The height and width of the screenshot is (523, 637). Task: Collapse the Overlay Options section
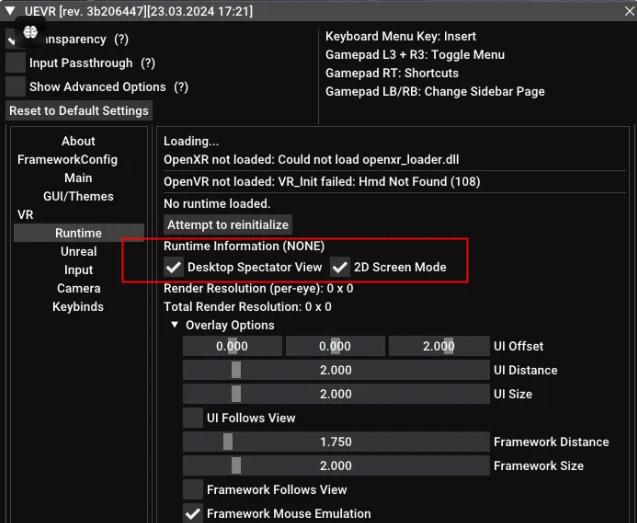tap(175, 325)
